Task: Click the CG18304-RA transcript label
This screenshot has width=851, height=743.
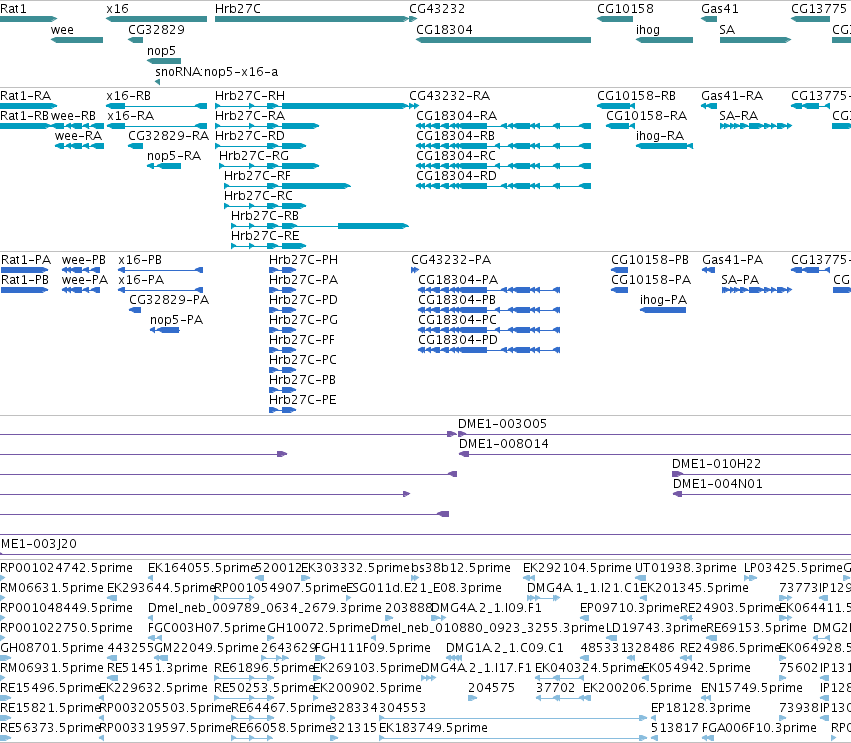Action: coord(456,116)
